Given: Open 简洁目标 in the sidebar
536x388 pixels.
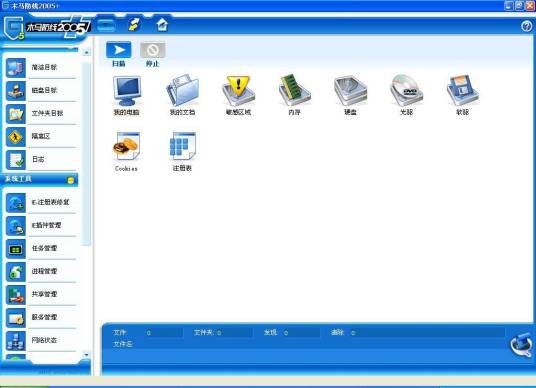Looking at the screenshot, I should (x=41, y=67).
